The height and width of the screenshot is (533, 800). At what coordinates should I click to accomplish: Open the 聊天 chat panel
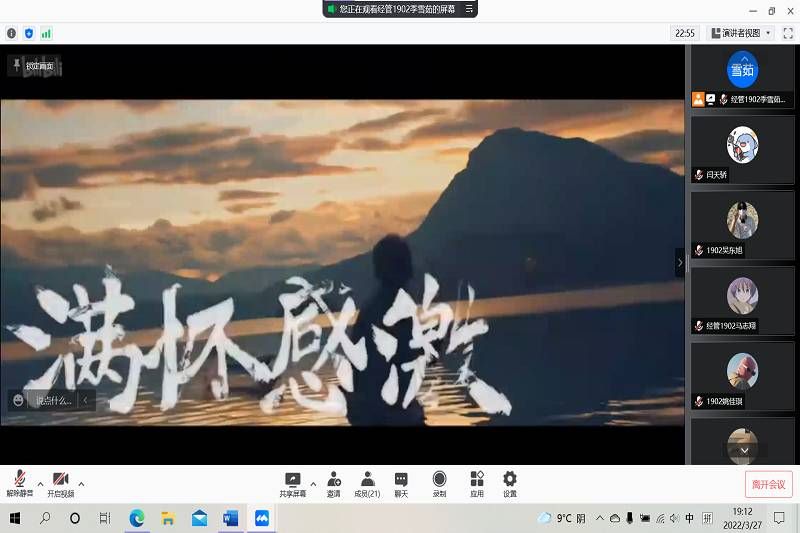[402, 484]
